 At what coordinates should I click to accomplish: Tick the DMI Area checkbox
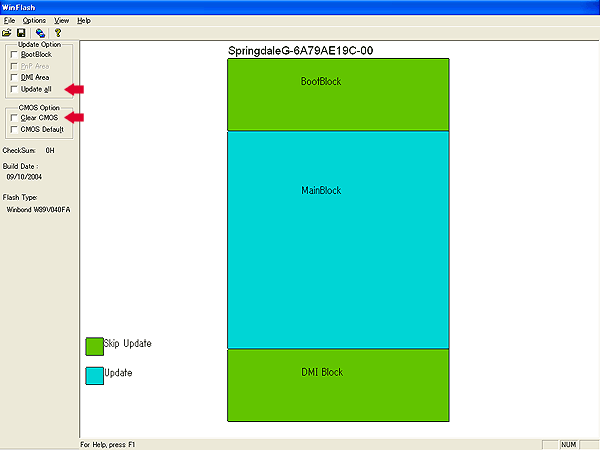[13, 77]
